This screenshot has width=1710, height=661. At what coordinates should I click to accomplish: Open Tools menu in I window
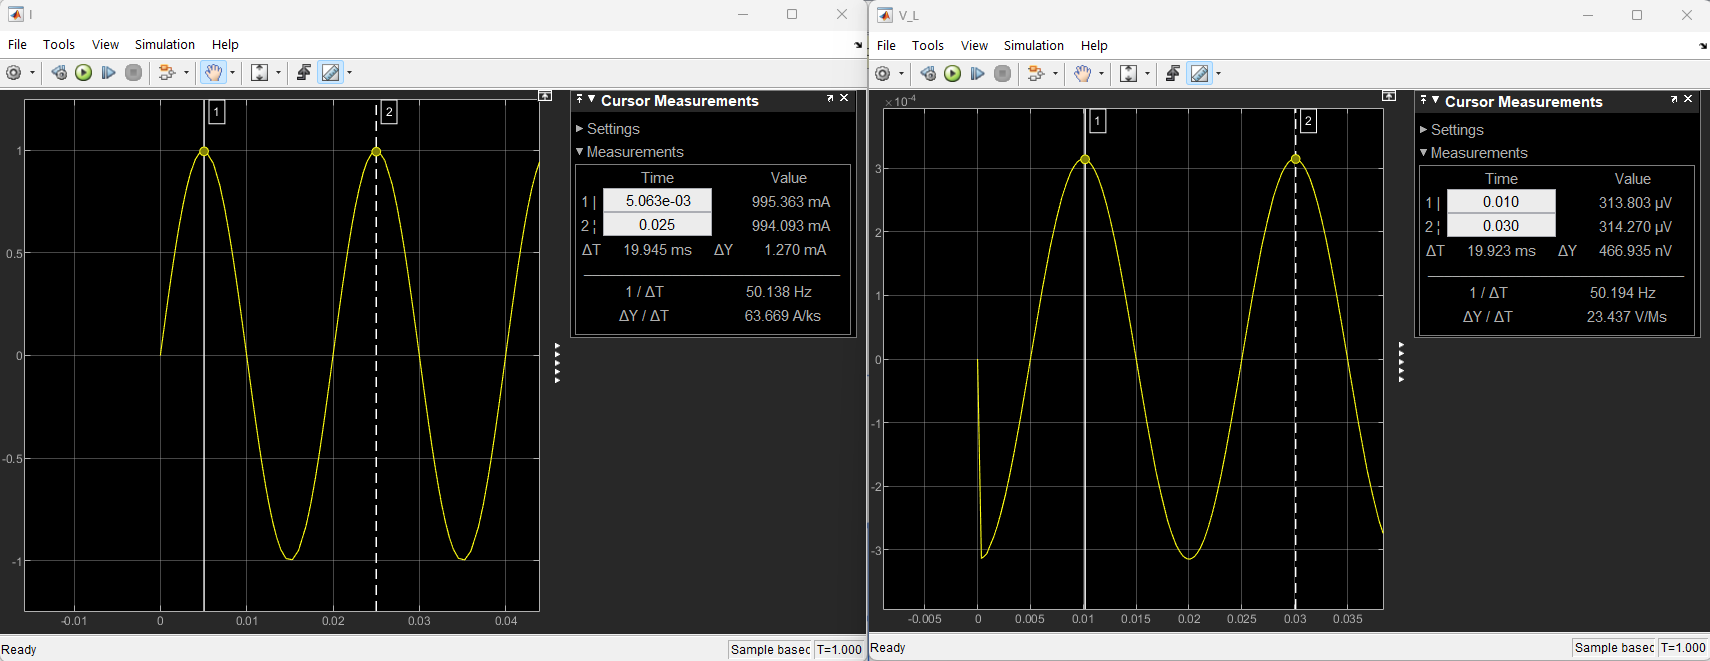tap(59, 44)
